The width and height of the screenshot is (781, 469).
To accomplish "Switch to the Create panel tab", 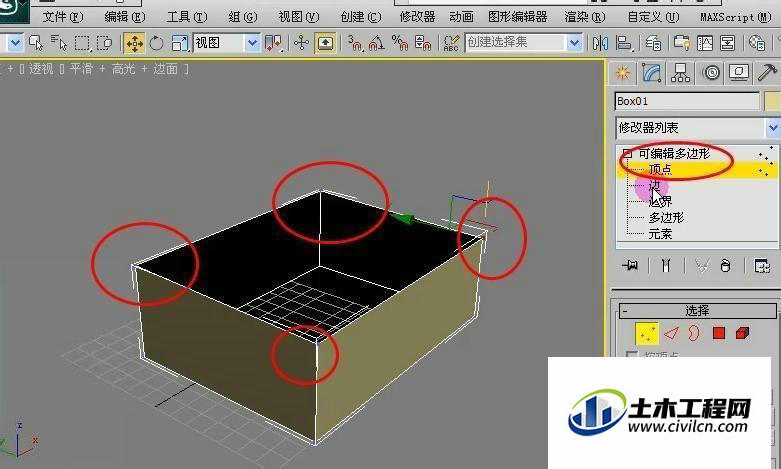I will (x=622, y=73).
